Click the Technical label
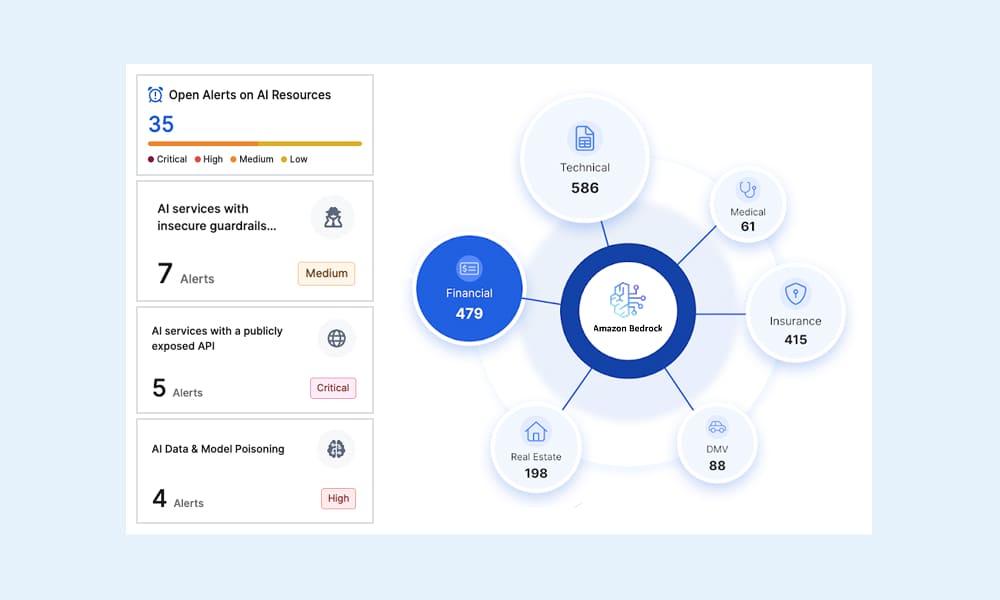The height and width of the screenshot is (600, 1000). pyautogui.click(x=585, y=168)
